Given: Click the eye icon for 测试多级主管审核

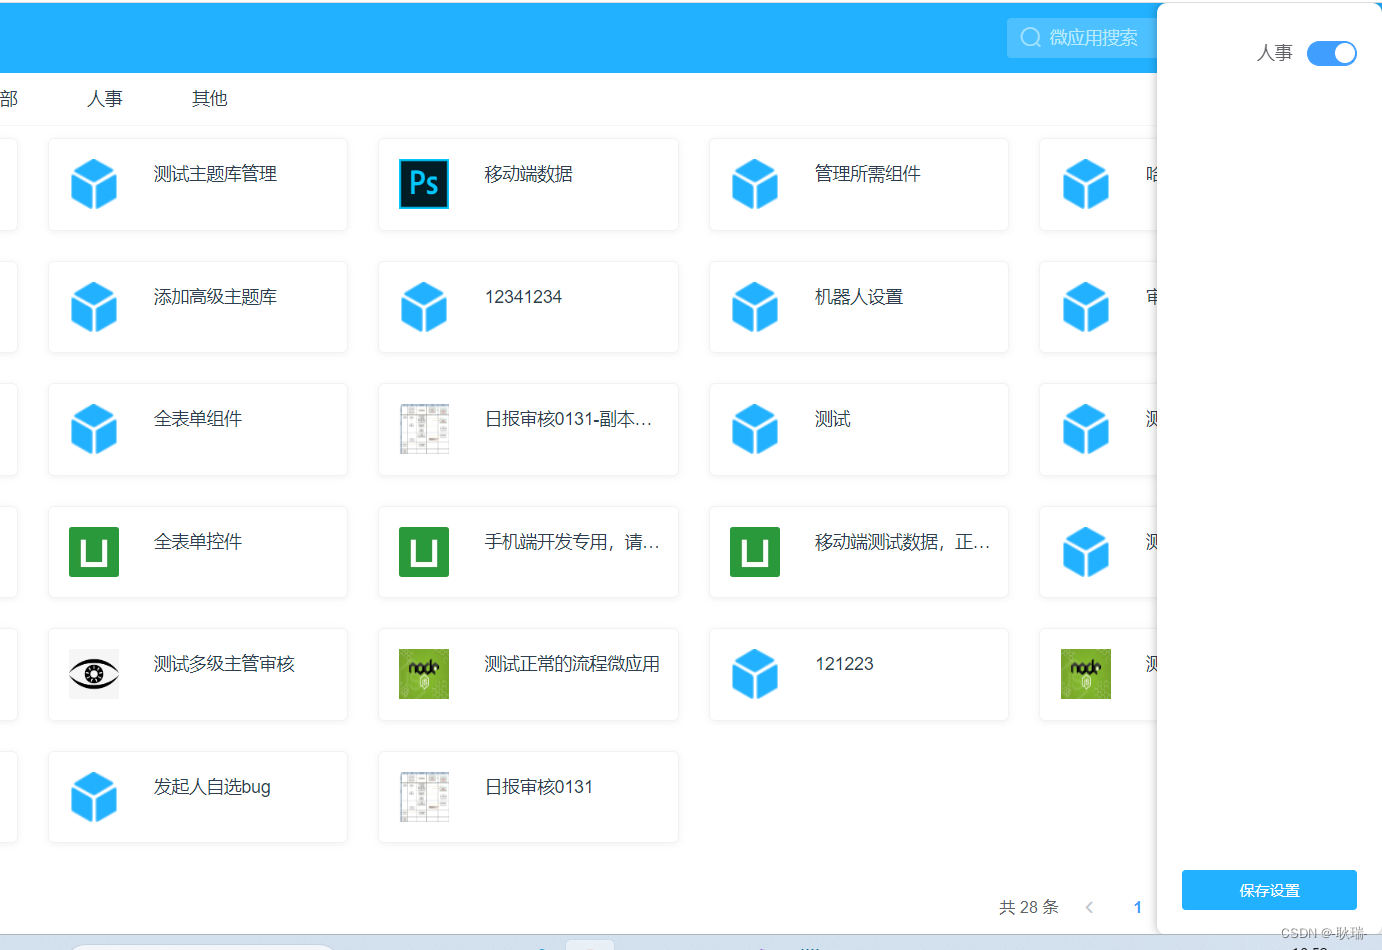Looking at the screenshot, I should coord(94,674).
